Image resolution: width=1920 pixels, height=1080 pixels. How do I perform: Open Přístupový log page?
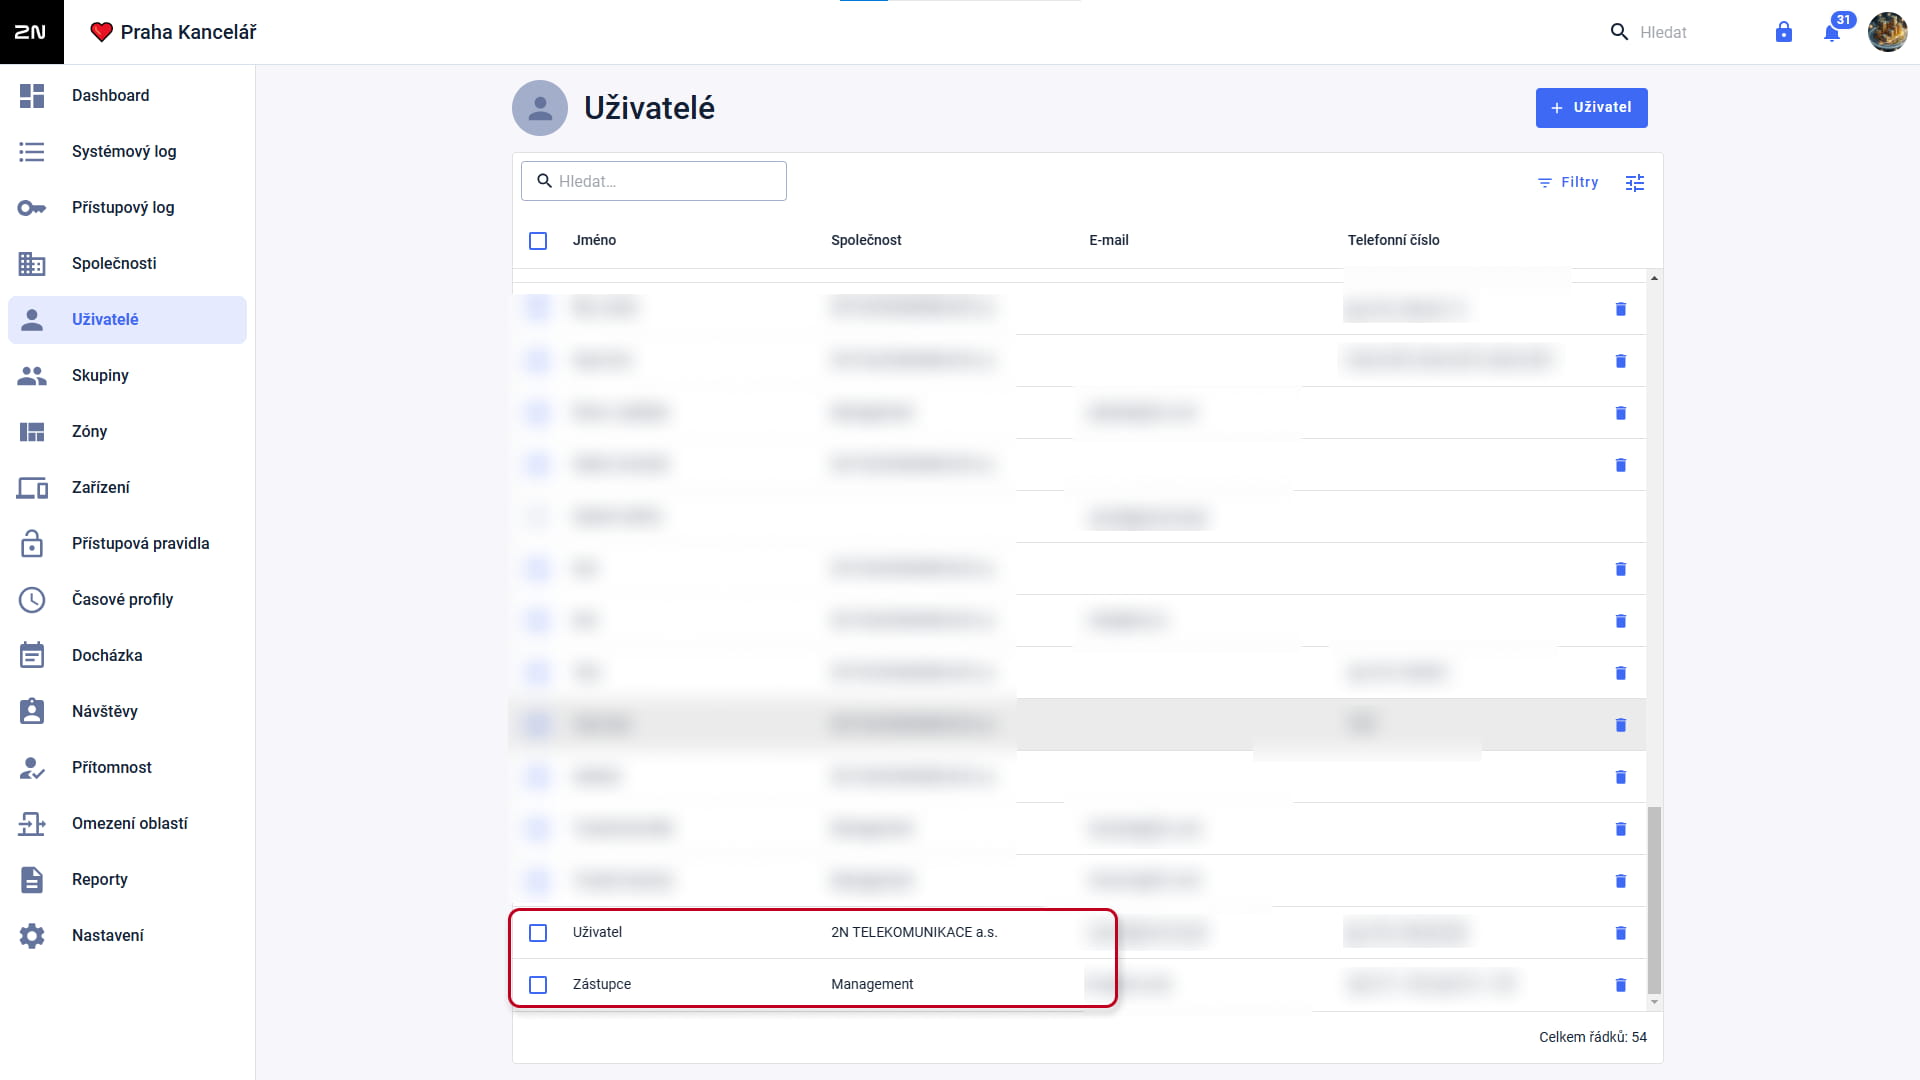pos(127,208)
